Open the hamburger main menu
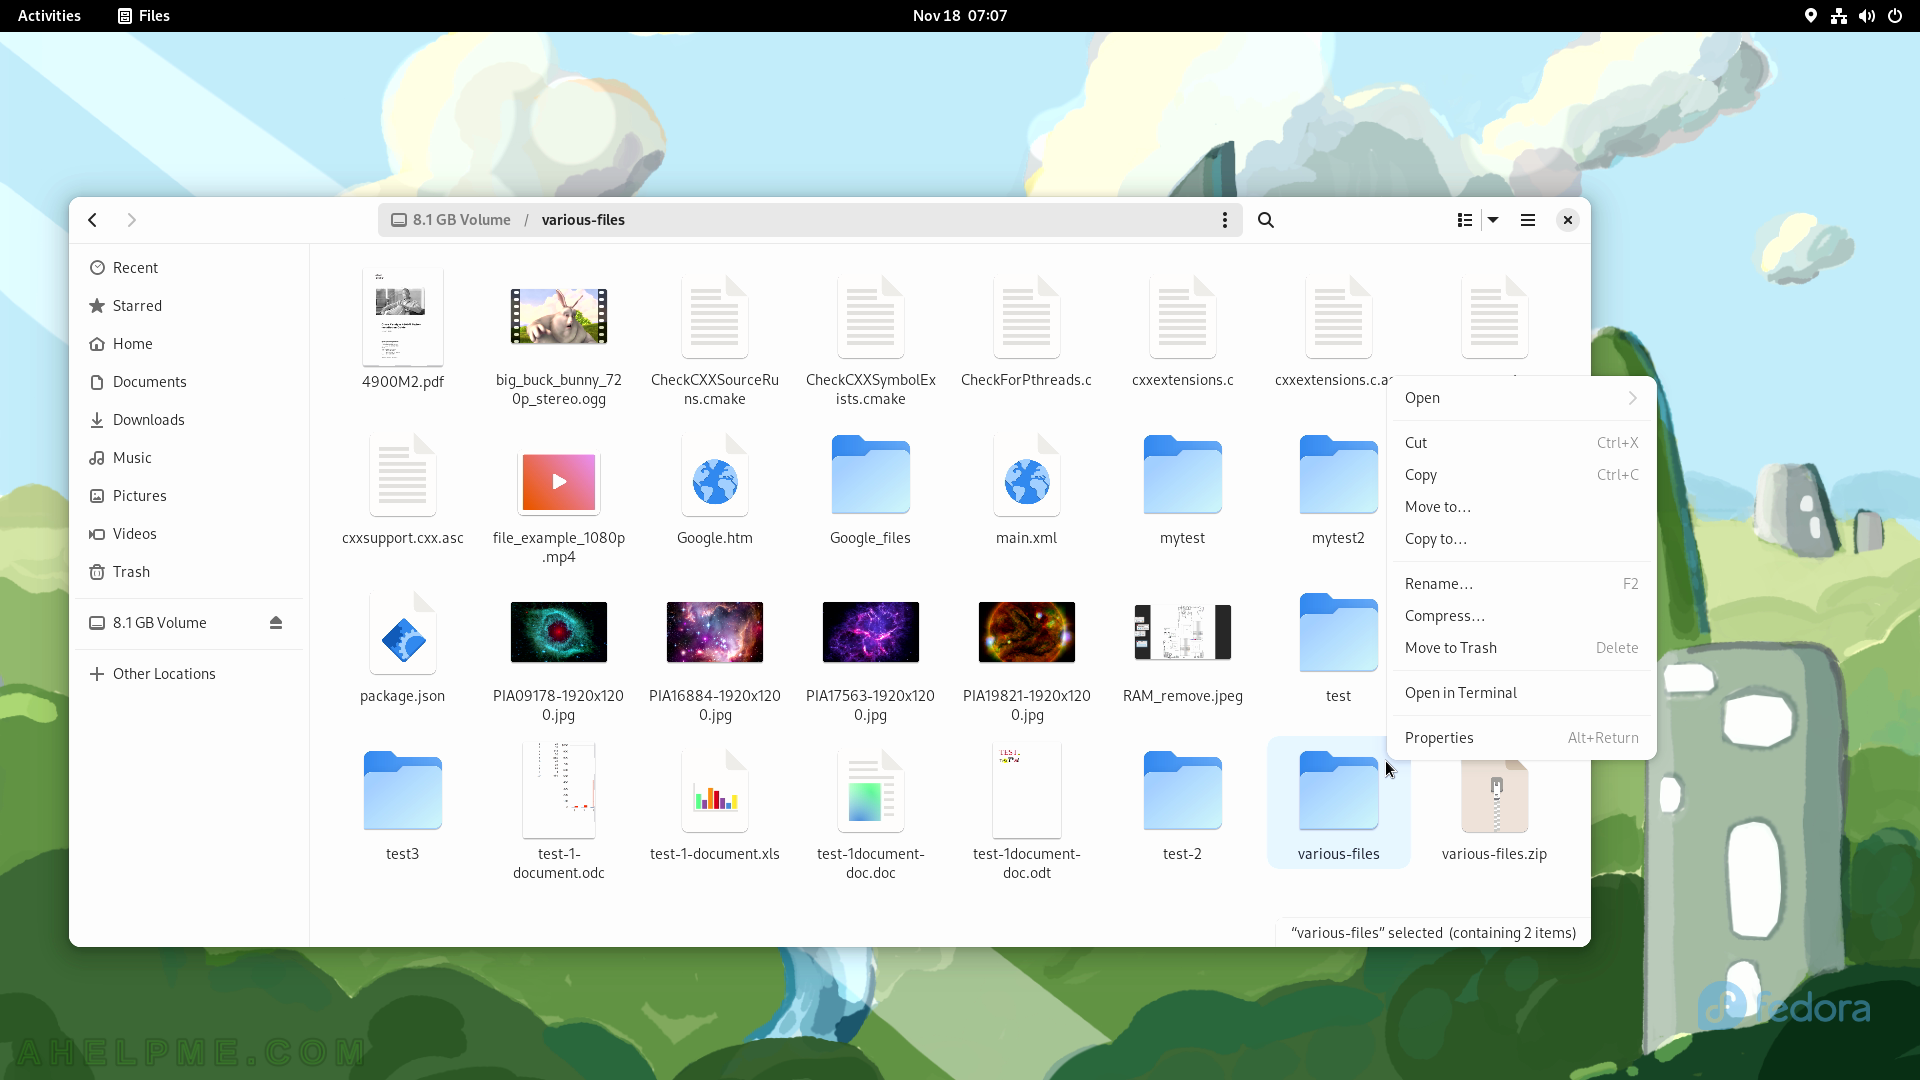1920x1080 pixels. click(1528, 220)
